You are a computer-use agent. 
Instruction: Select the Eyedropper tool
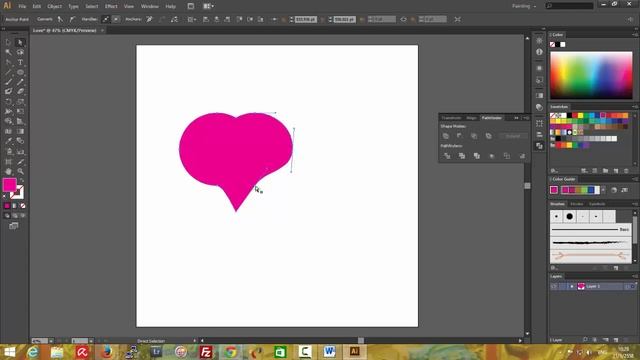(8, 141)
